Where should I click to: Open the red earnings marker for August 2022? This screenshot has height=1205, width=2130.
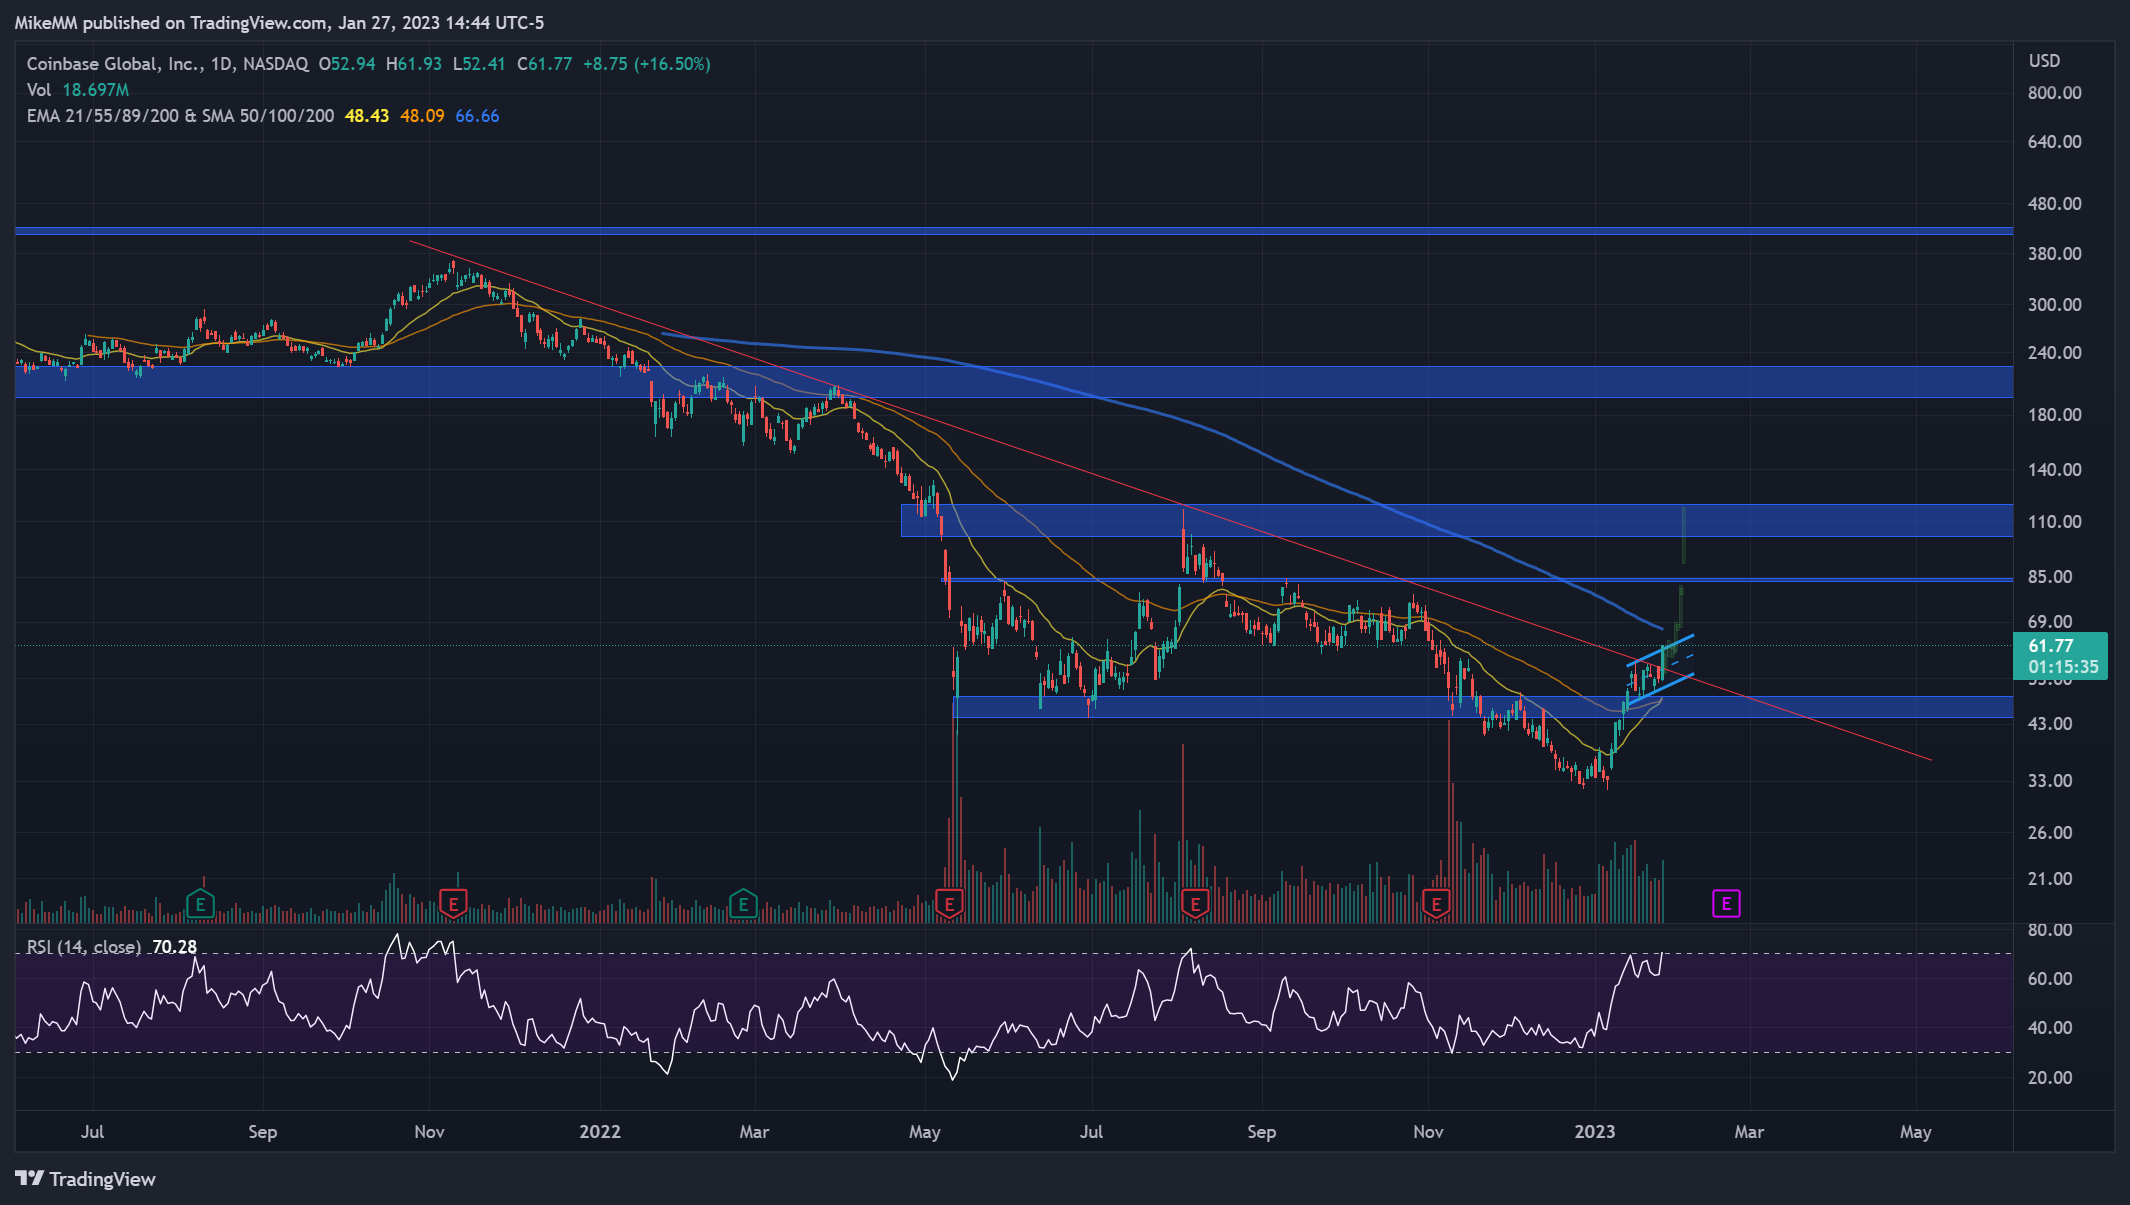(1194, 905)
